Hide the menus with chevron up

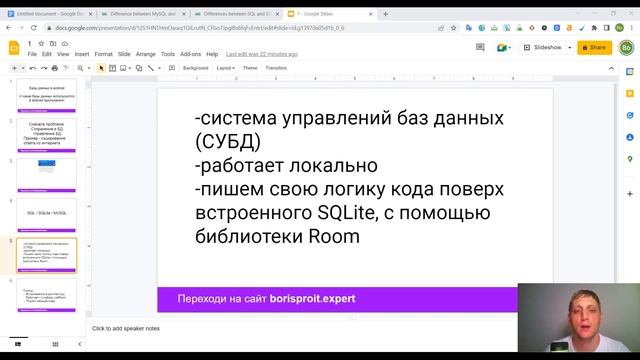click(611, 68)
